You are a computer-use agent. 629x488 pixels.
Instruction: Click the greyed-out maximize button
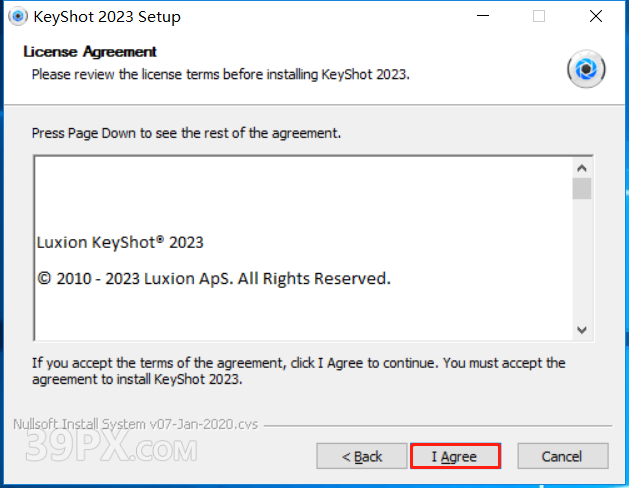point(539,17)
